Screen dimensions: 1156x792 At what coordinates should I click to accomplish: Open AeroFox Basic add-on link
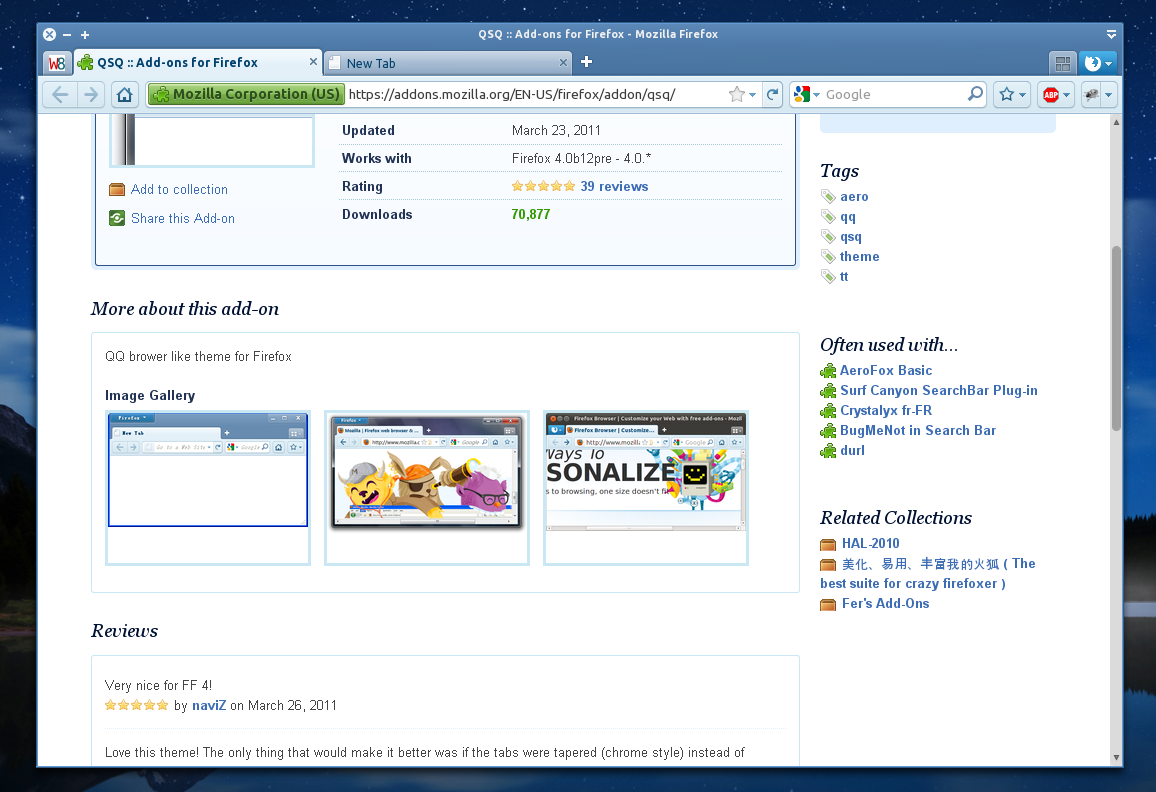point(885,370)
